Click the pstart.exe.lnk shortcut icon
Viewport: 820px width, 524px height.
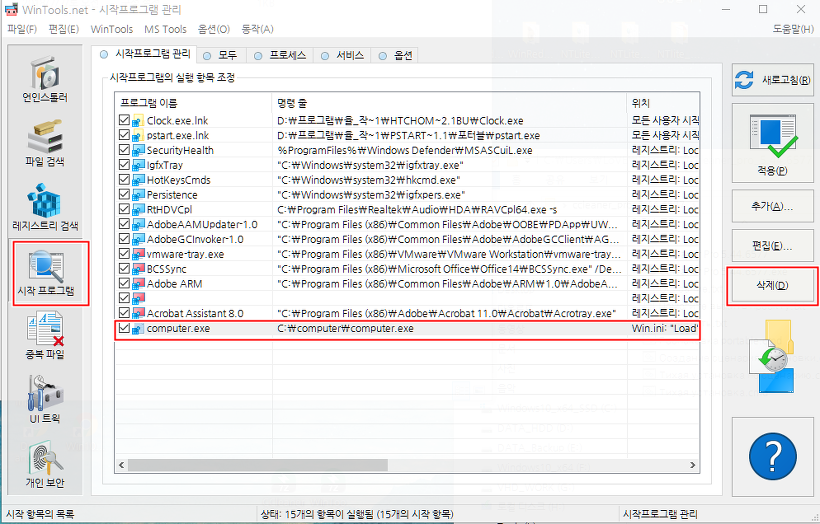(138, 135)
